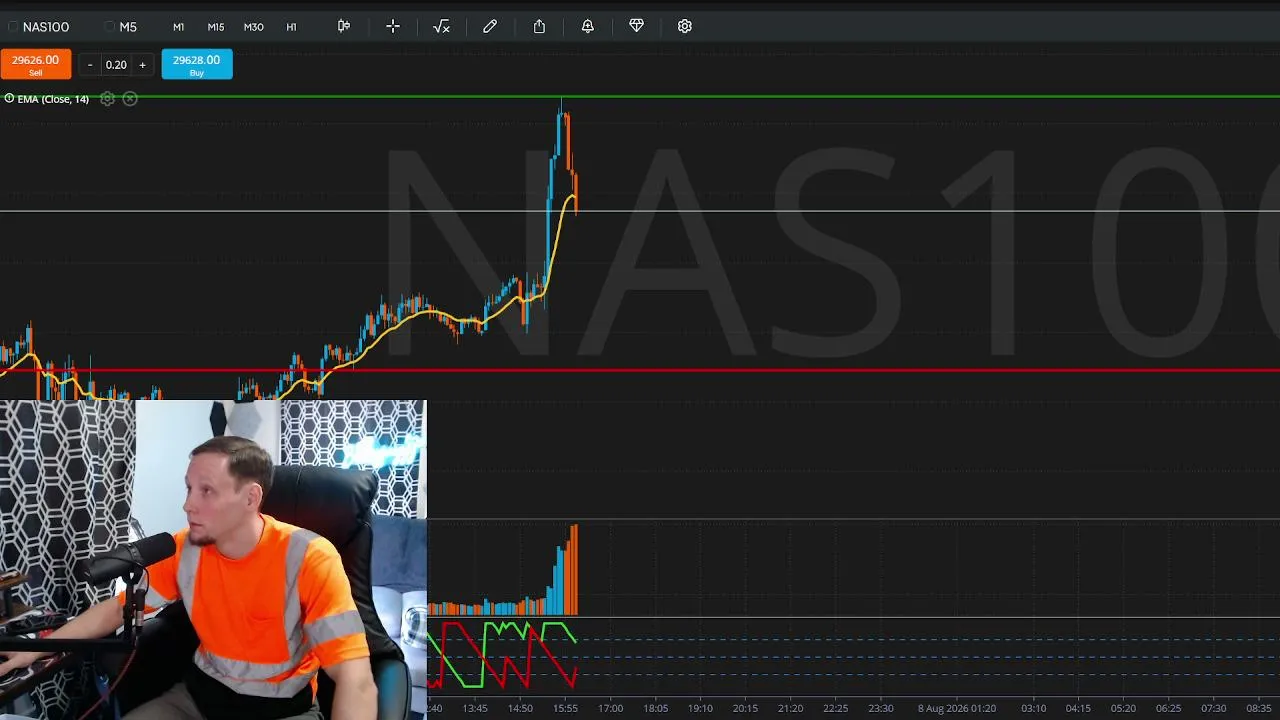Click the diamond premium icon

(x=636, y=26)
